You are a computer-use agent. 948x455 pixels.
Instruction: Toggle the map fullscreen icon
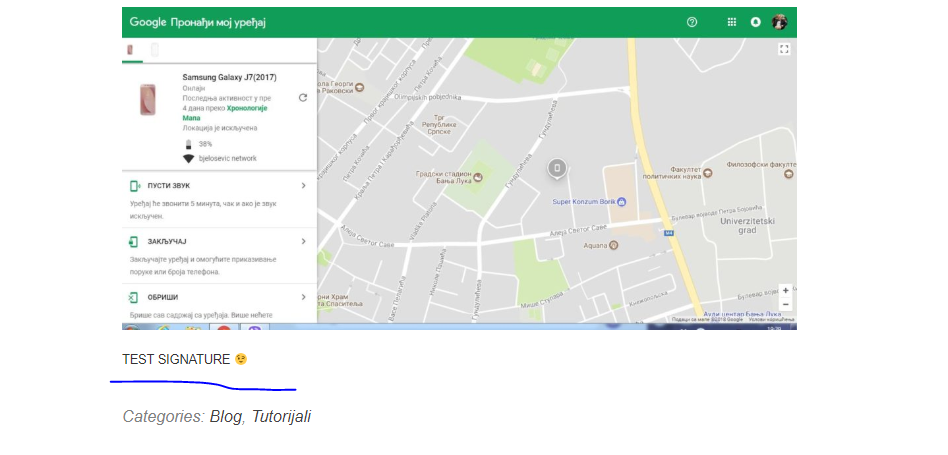(x=784, y=50)
